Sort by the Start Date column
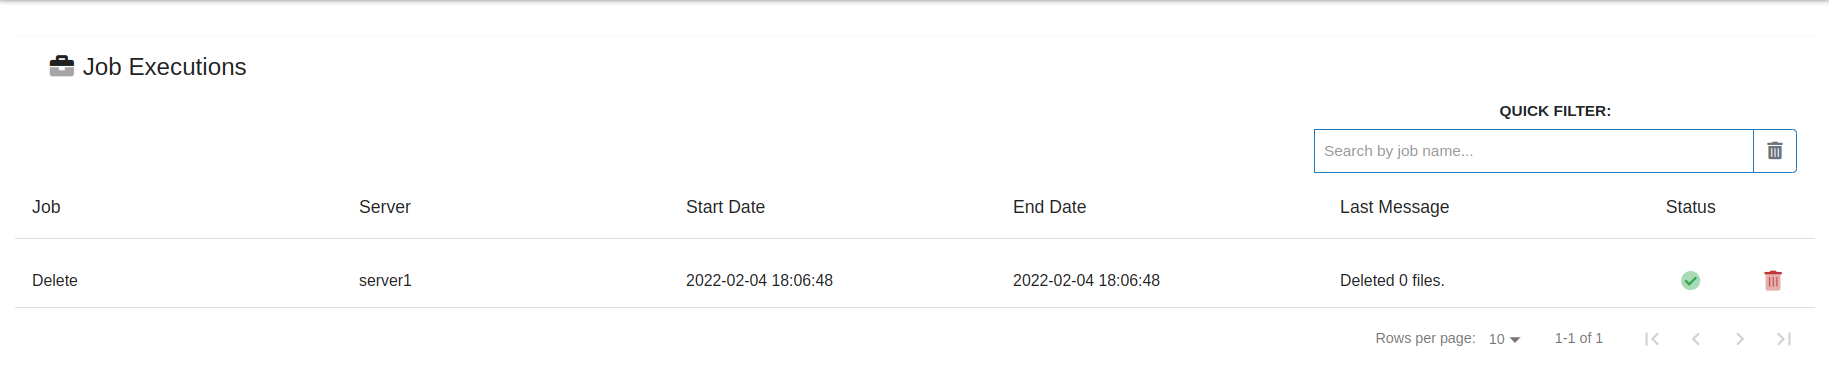 point(725,207)
